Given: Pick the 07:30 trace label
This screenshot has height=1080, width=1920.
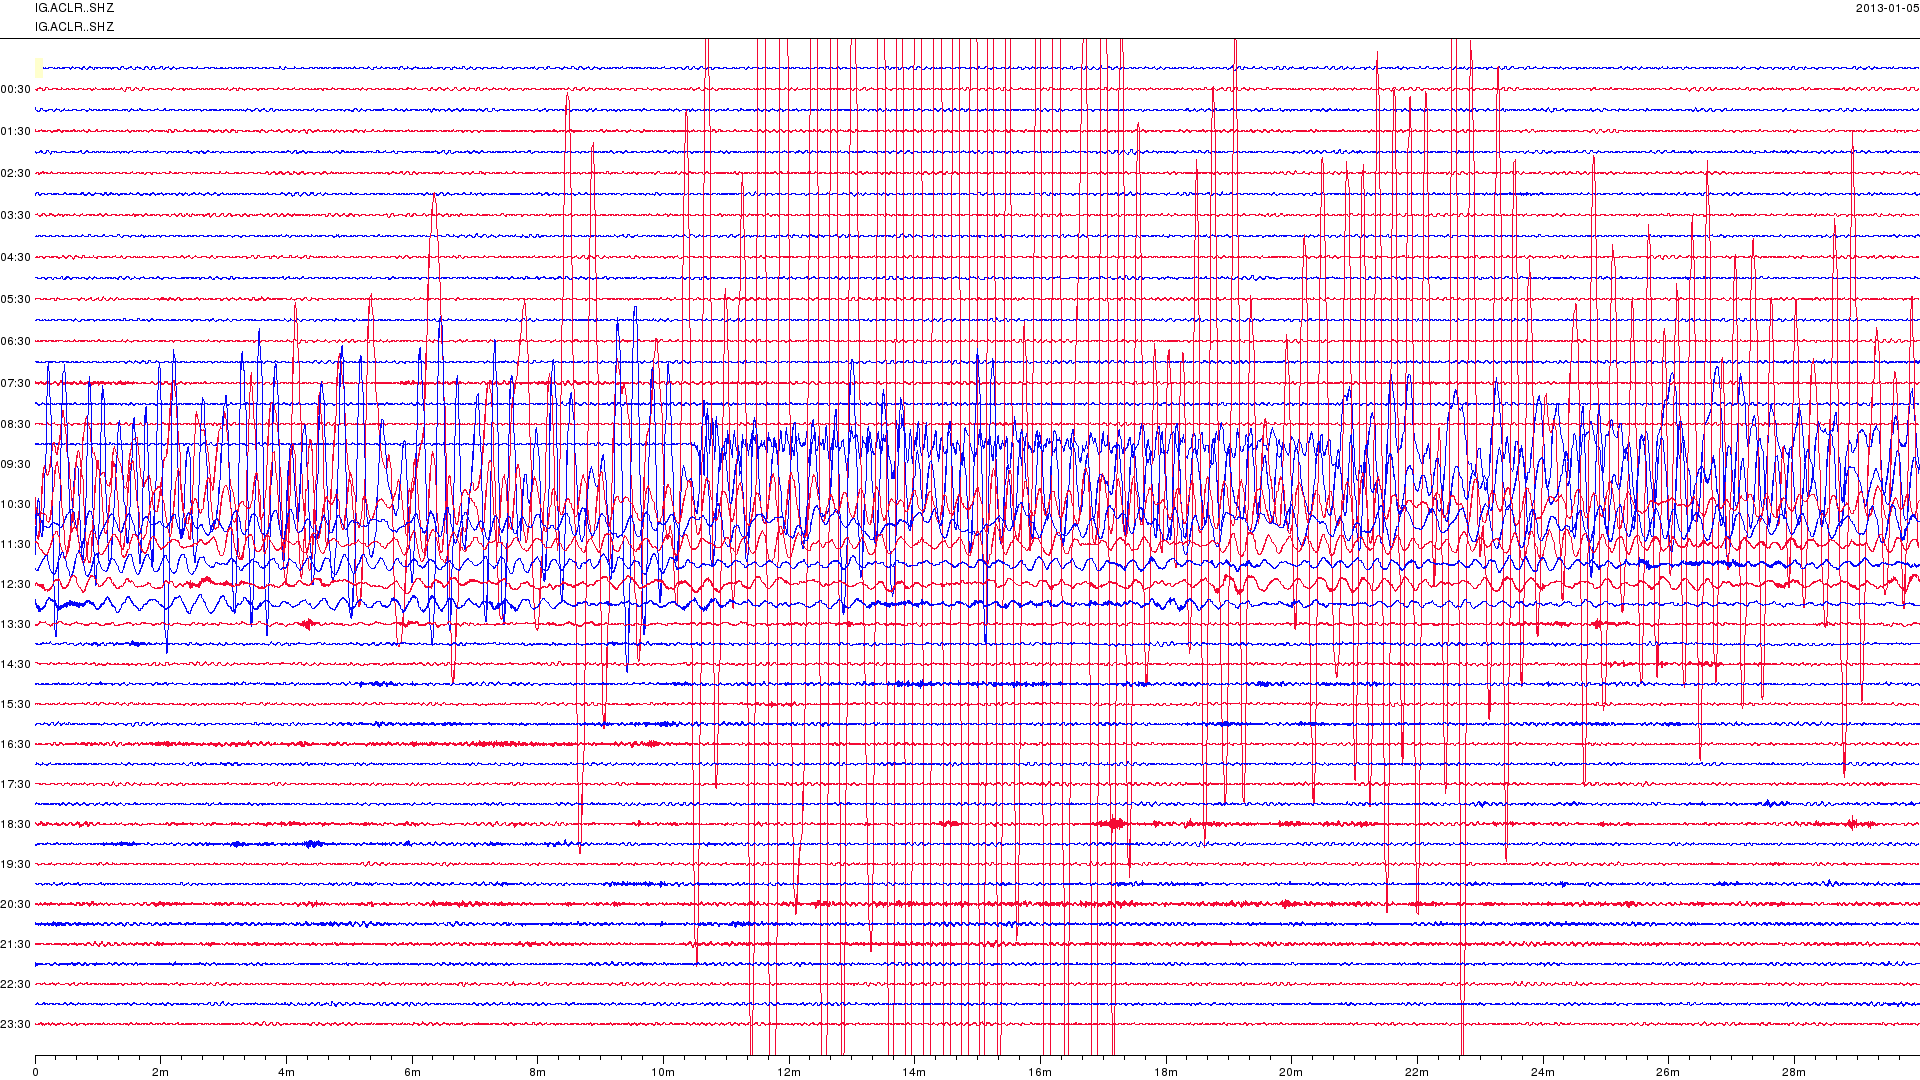Looking at the screenshot, I should (16, 384).
